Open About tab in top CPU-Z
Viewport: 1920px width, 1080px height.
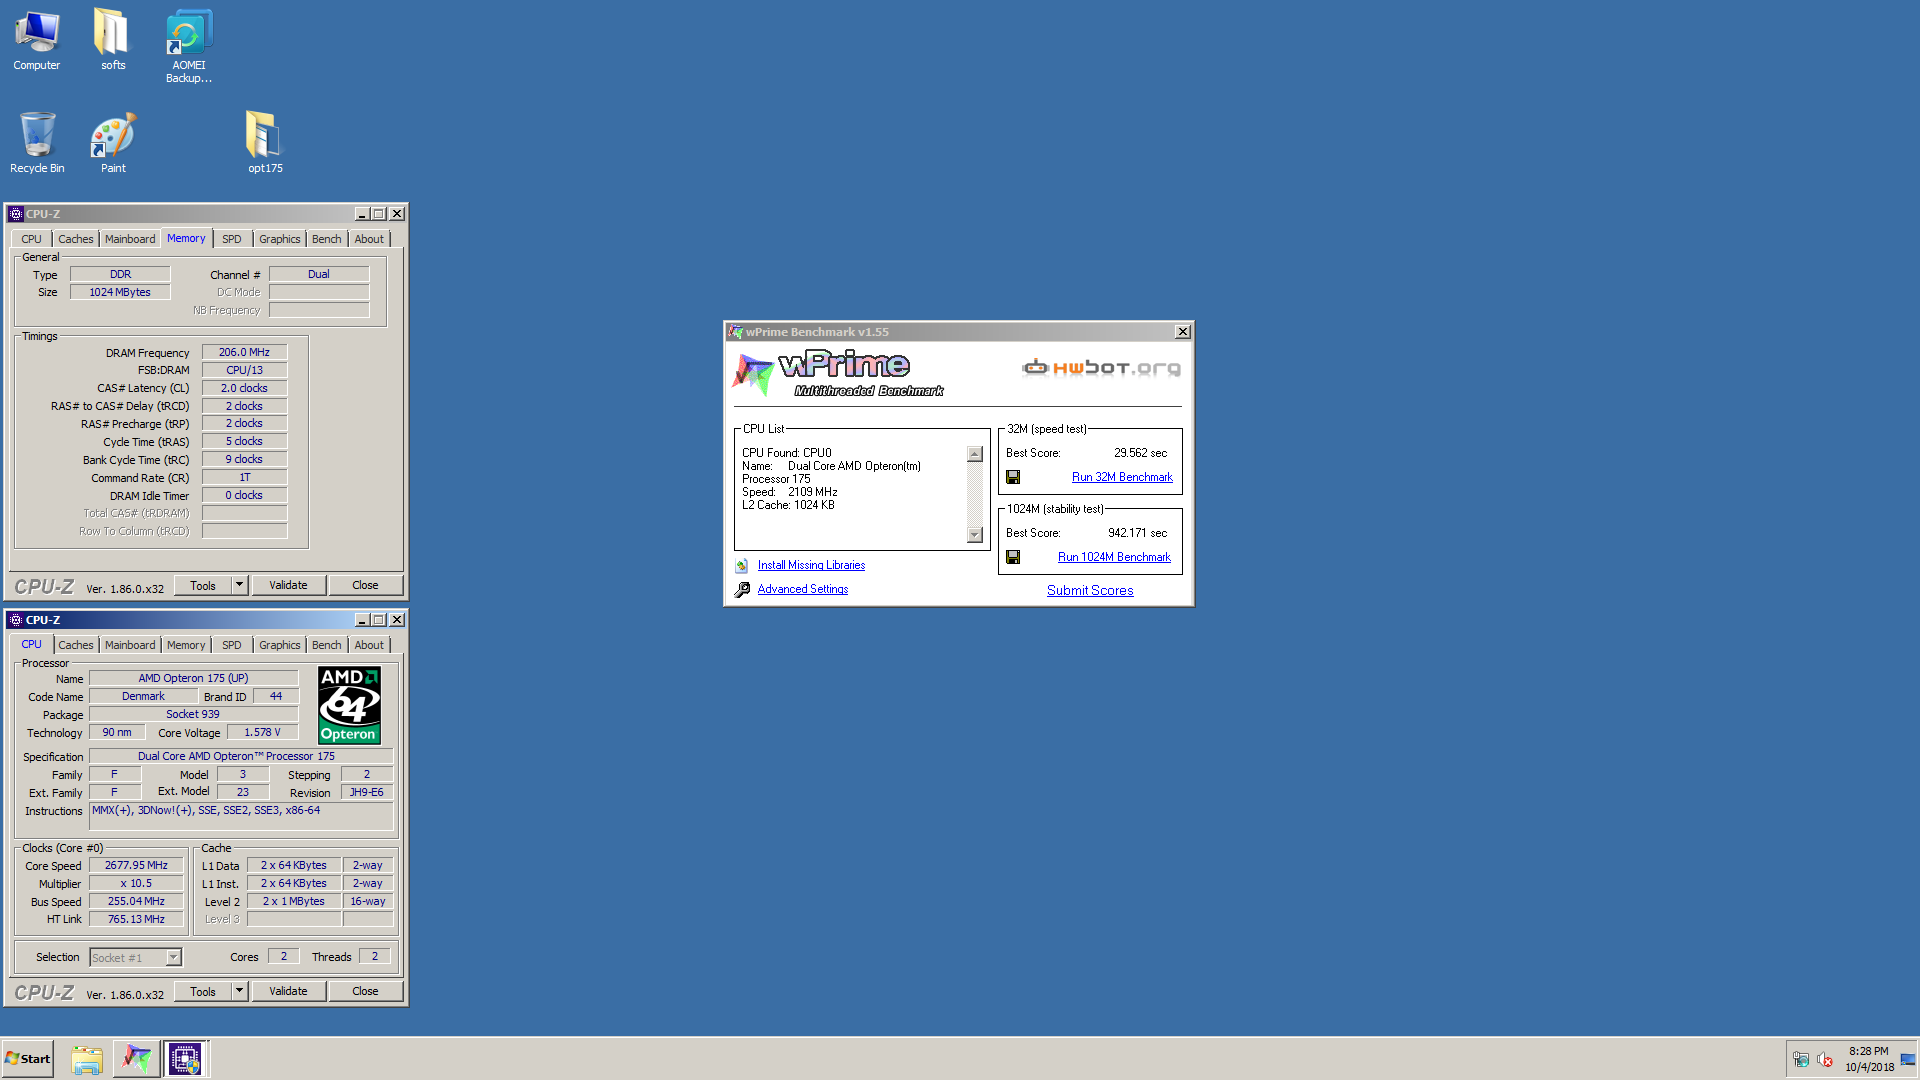(369, 239)
